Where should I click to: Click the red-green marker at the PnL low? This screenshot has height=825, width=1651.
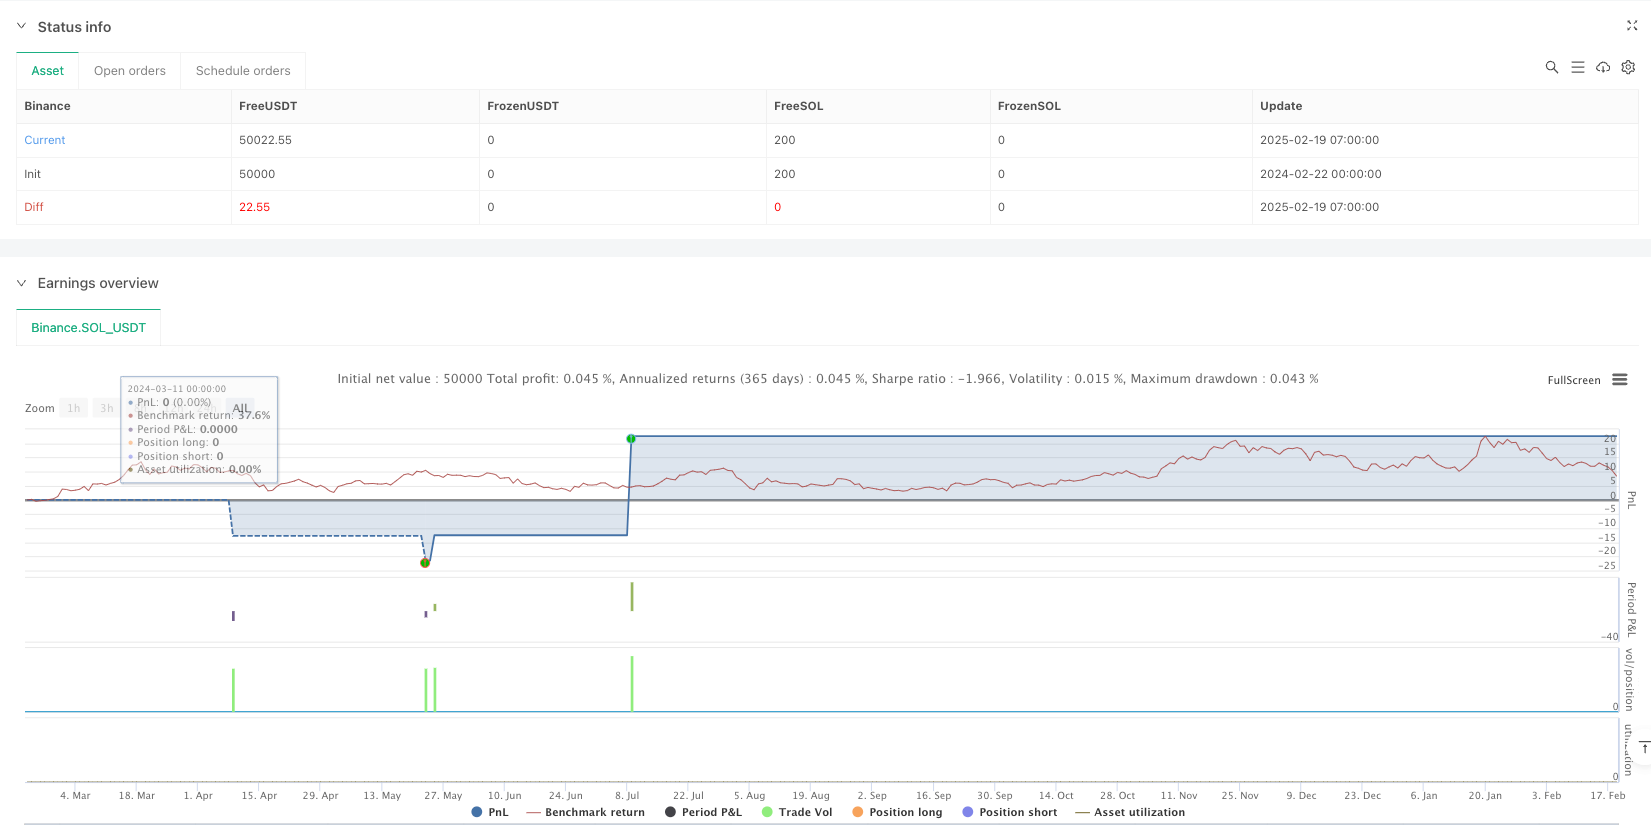pyautogui.click(x=425, y=563)
